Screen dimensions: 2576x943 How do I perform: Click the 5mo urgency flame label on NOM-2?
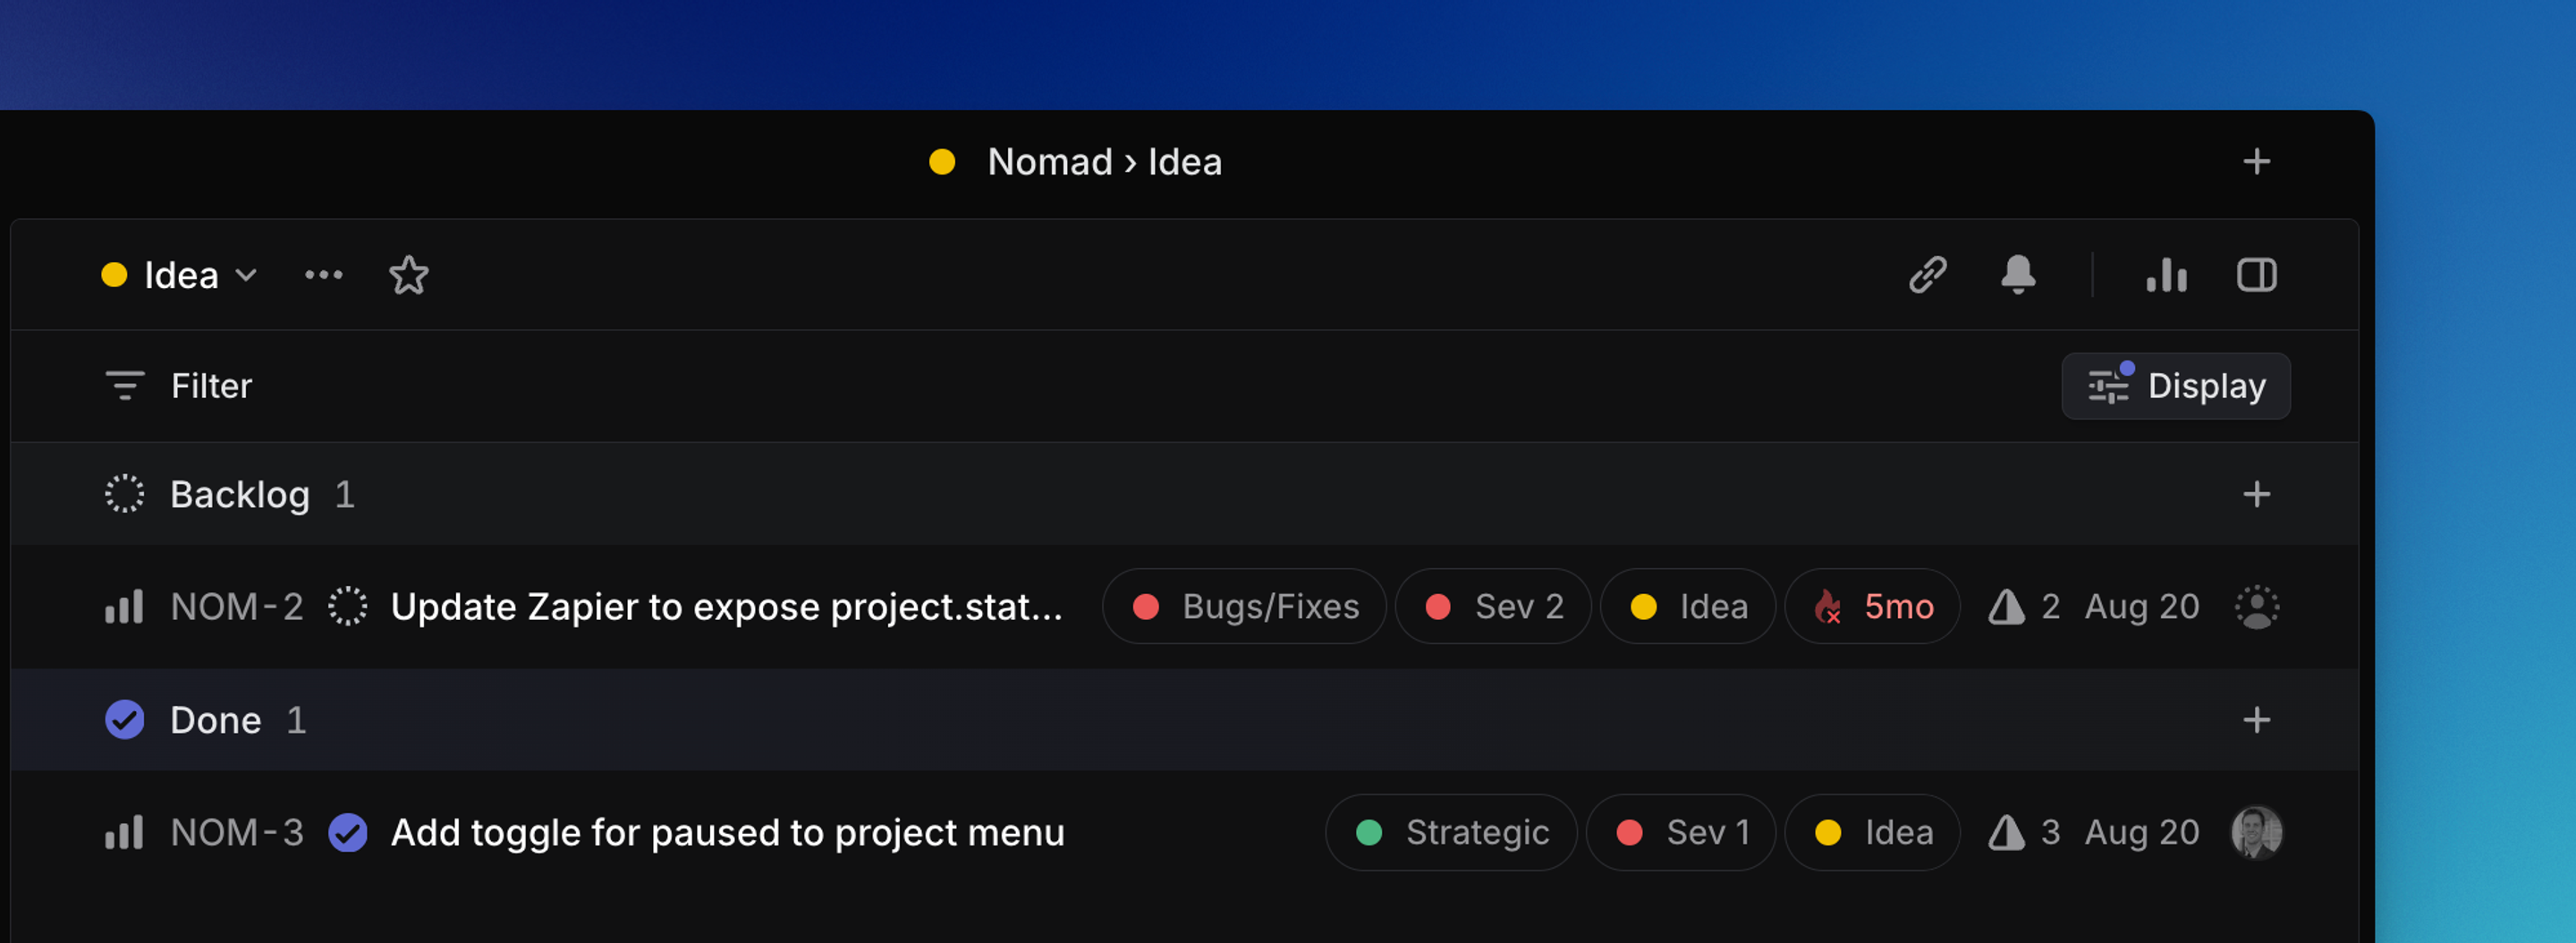[1871, 606]
